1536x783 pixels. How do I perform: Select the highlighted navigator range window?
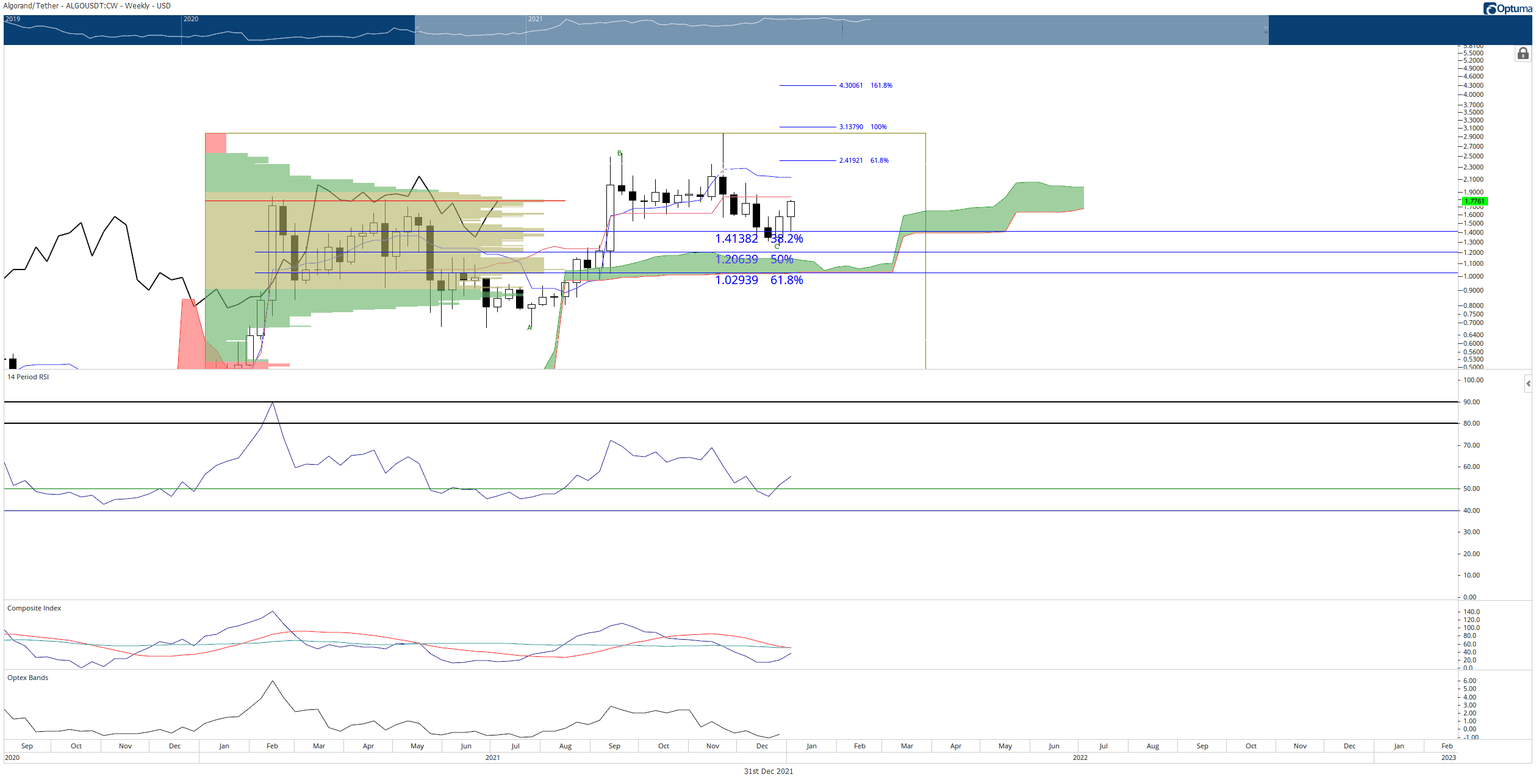click(841, 30)
